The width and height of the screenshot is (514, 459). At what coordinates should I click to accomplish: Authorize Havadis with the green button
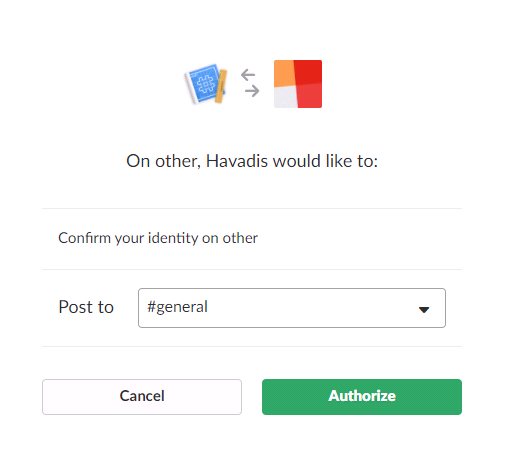pyautogui.click(x=362, y=397)
